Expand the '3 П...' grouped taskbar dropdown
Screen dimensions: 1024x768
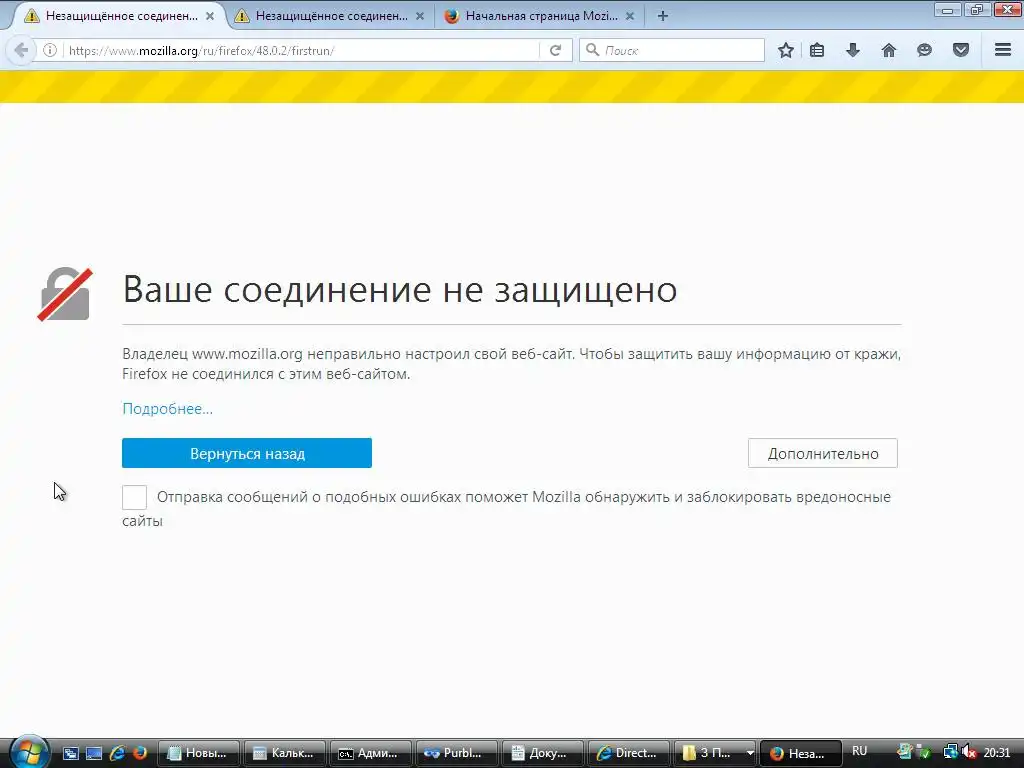750,753
